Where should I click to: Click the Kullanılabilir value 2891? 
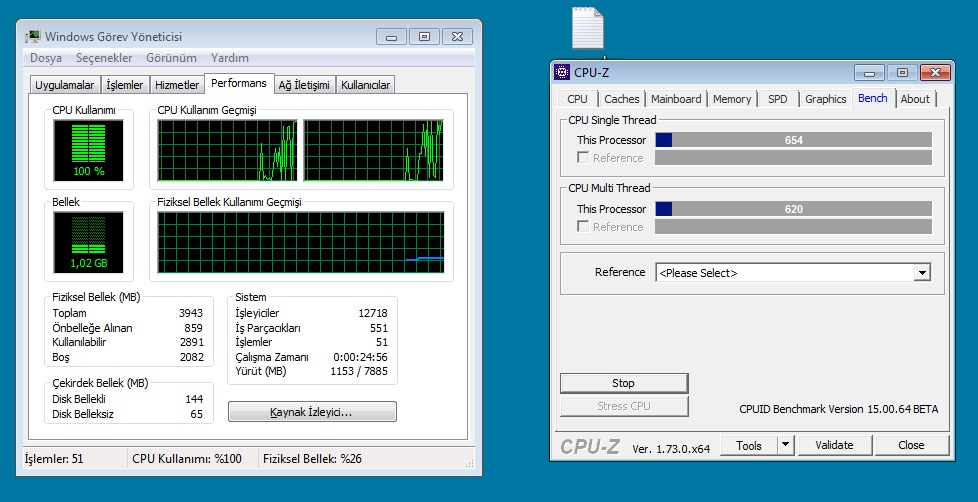pyautogui.click(x=191, y=342)
